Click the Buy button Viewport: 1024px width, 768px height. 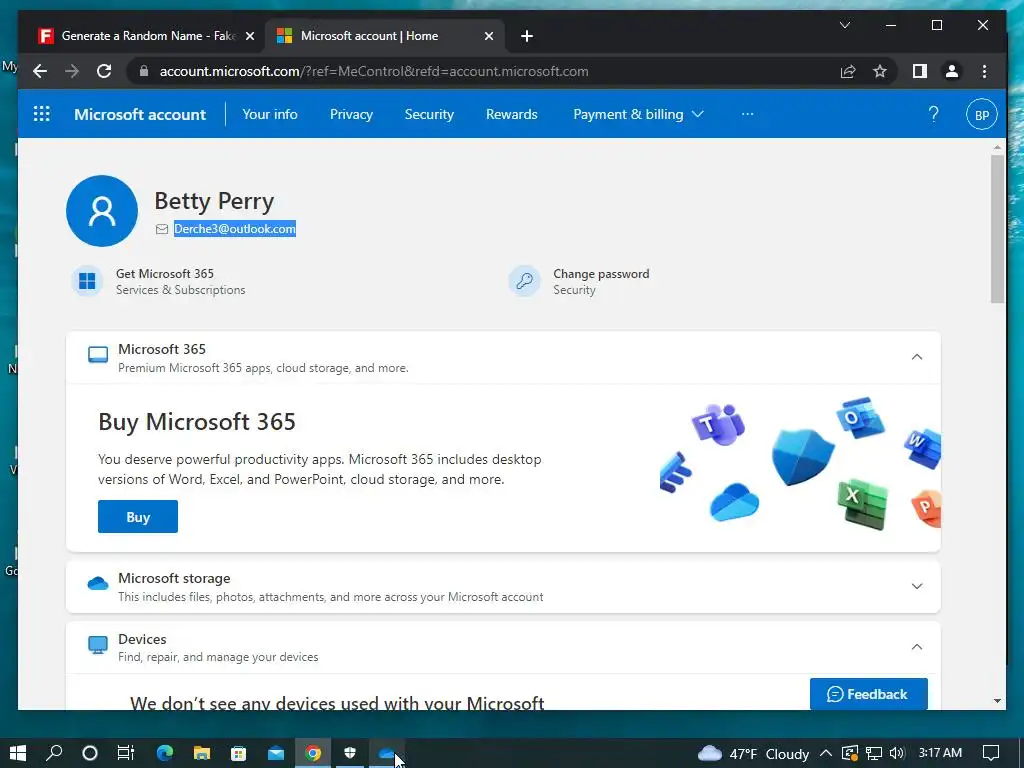point(138,517)
